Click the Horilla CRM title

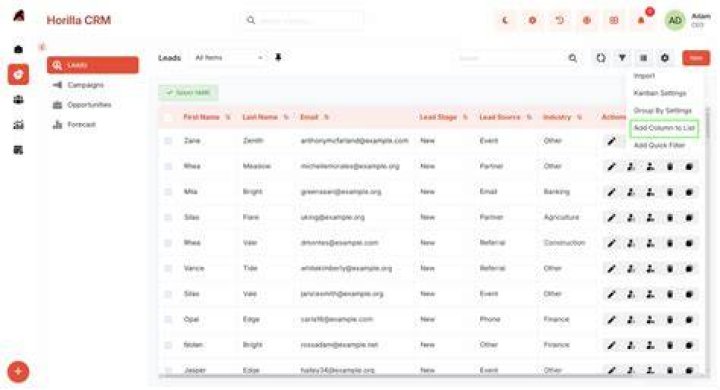pos(79,20)
